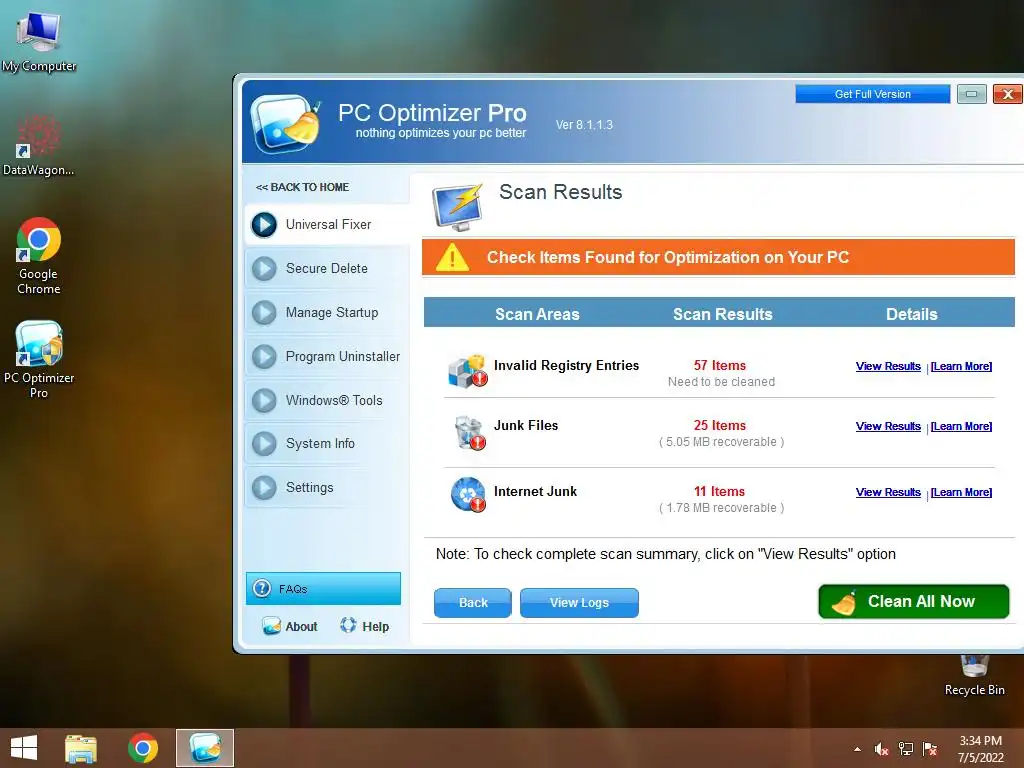Click the Manage Startup play icon
This screenshot has height=768, width=1024.
click(x=264, y=312)
